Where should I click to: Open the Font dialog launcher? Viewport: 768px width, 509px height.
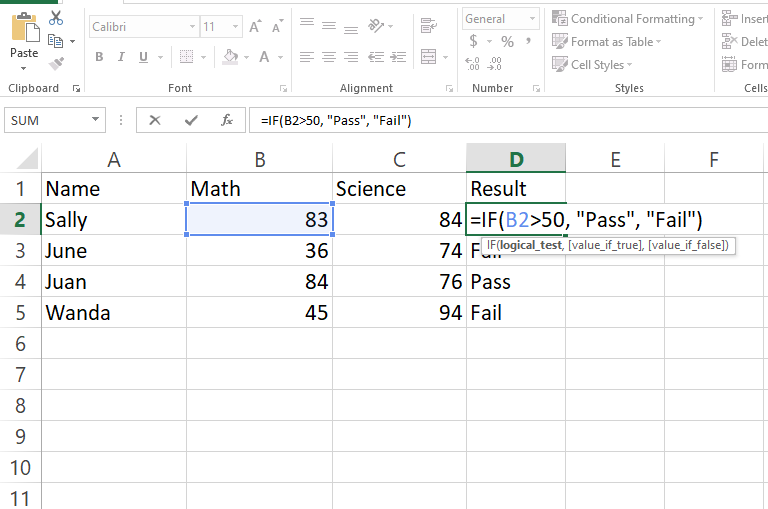(x=283, y=89)
